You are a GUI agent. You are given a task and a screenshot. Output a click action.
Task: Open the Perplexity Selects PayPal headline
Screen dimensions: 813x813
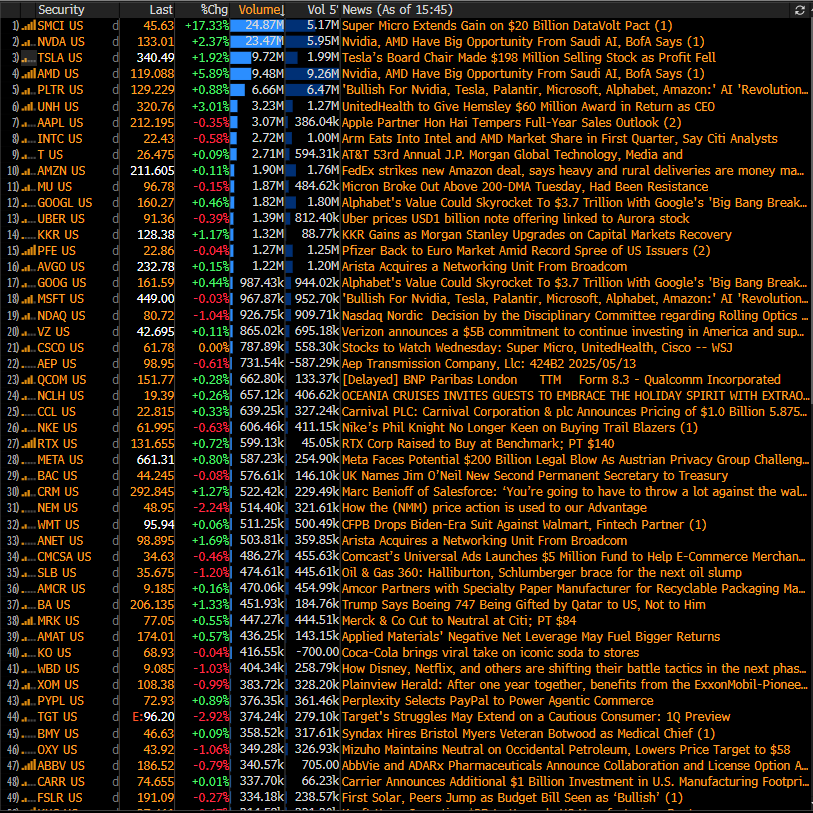pyautogui.click(x=497, y=701)
